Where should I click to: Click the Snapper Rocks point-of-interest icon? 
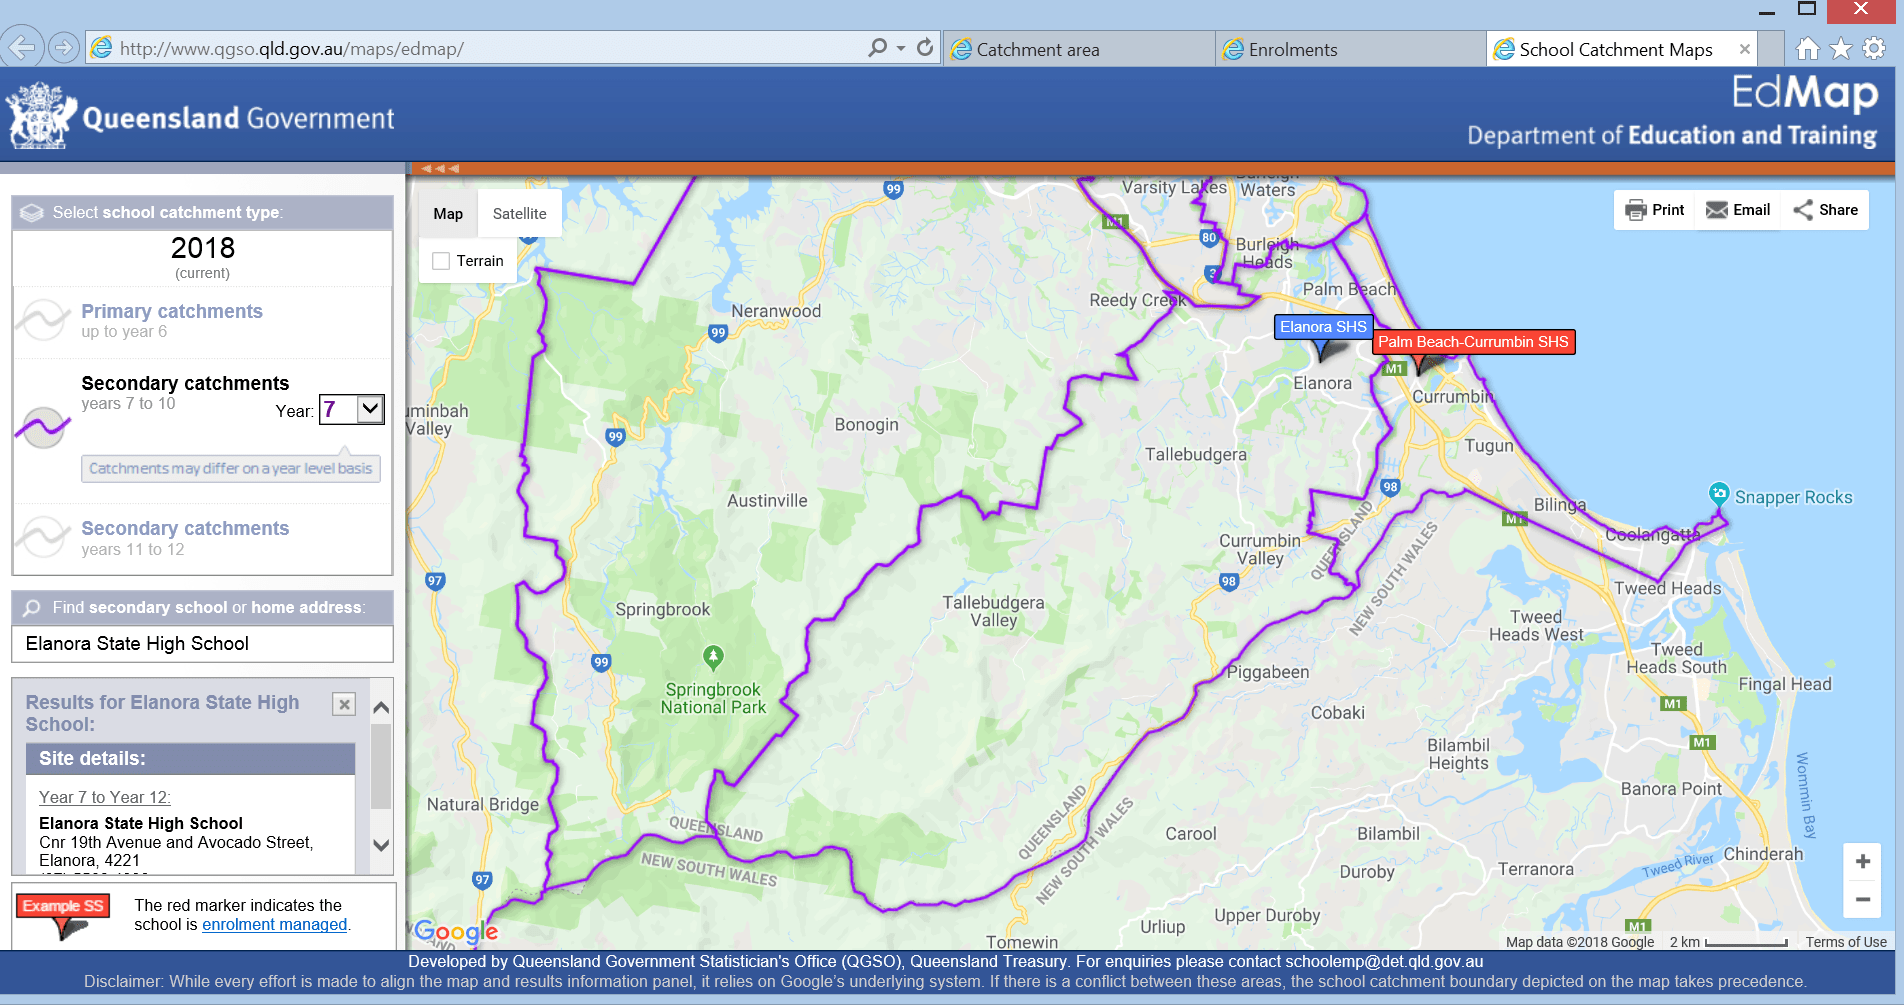[x=1719, y=493]
